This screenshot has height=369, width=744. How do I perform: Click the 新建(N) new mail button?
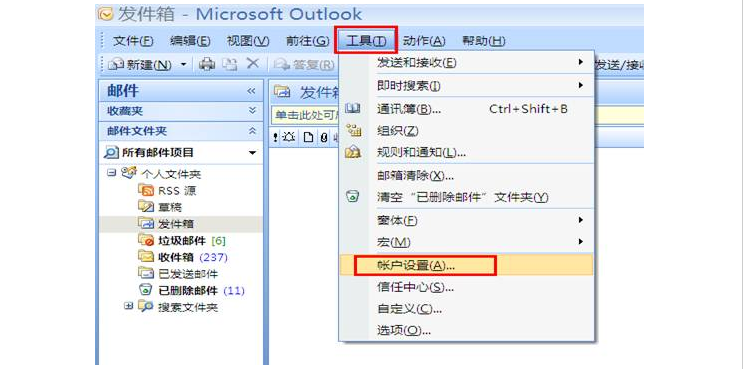[140, 64]
